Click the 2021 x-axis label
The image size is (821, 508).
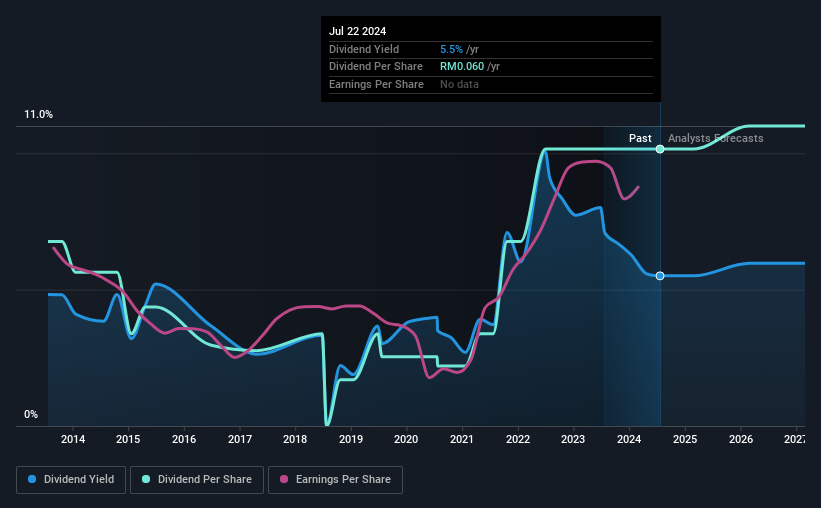point(462,439)
